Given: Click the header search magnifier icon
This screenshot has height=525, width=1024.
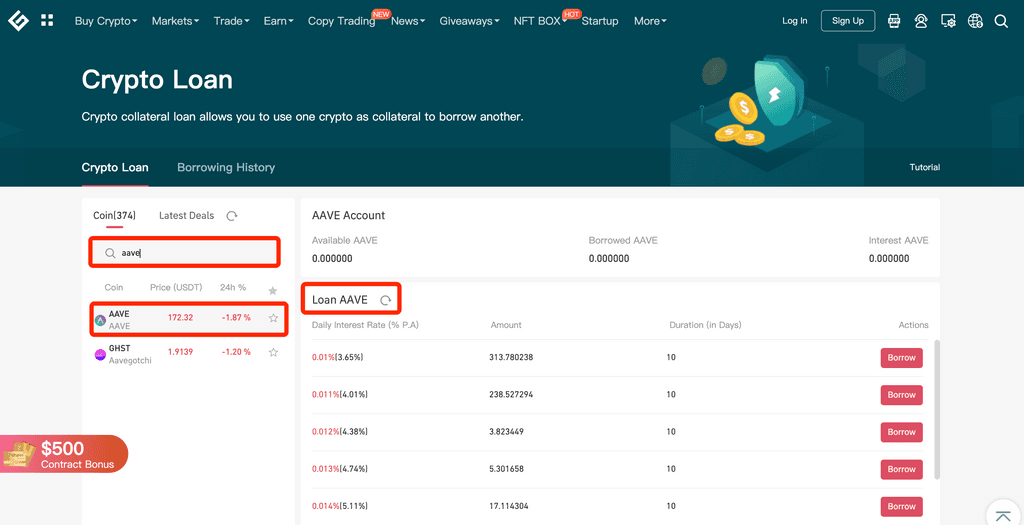Looking at the screenshot, I should 1001,21.
